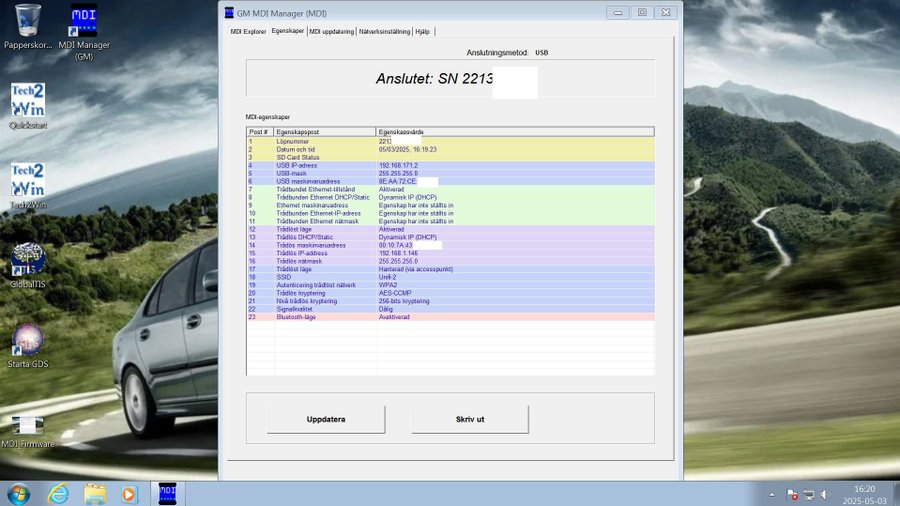Open the volume speaker tray icon
The height and width of the screenshot is (506, 900).
(x=825, y=495)
